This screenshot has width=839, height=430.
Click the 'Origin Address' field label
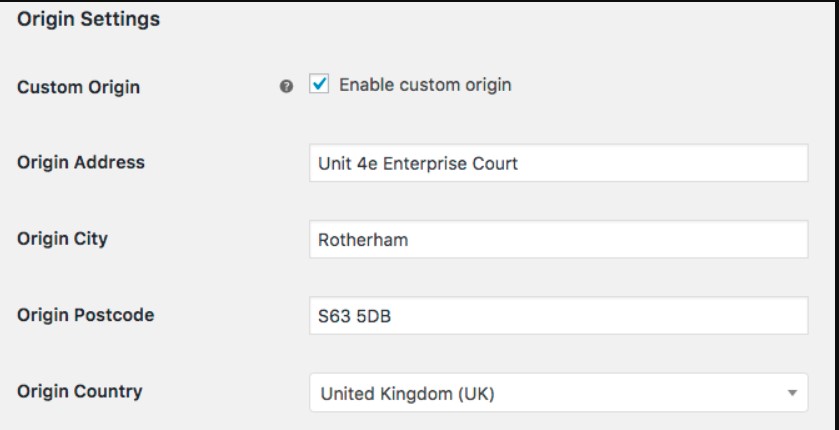pyautogui.click(x=81, y=162)
